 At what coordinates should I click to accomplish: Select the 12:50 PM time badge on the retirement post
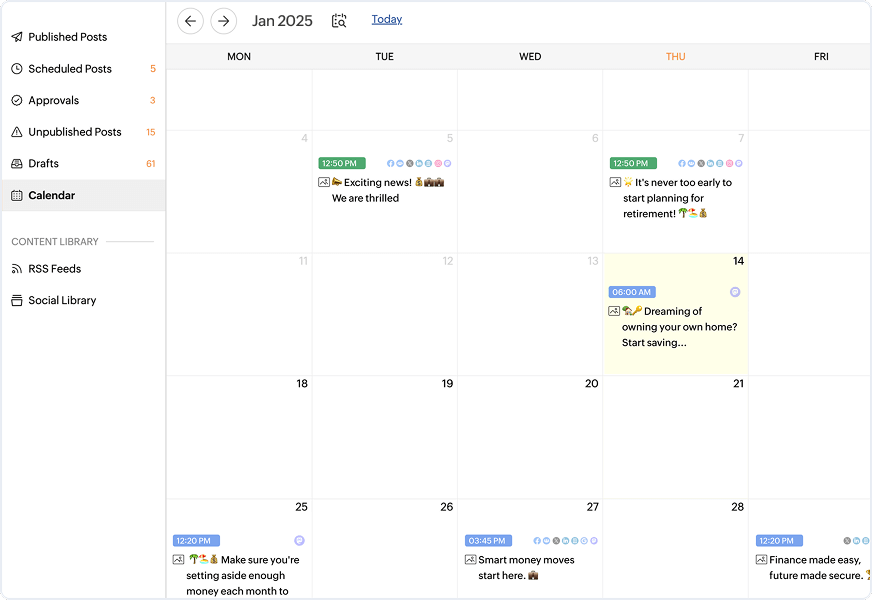click(x=632, y=163)
